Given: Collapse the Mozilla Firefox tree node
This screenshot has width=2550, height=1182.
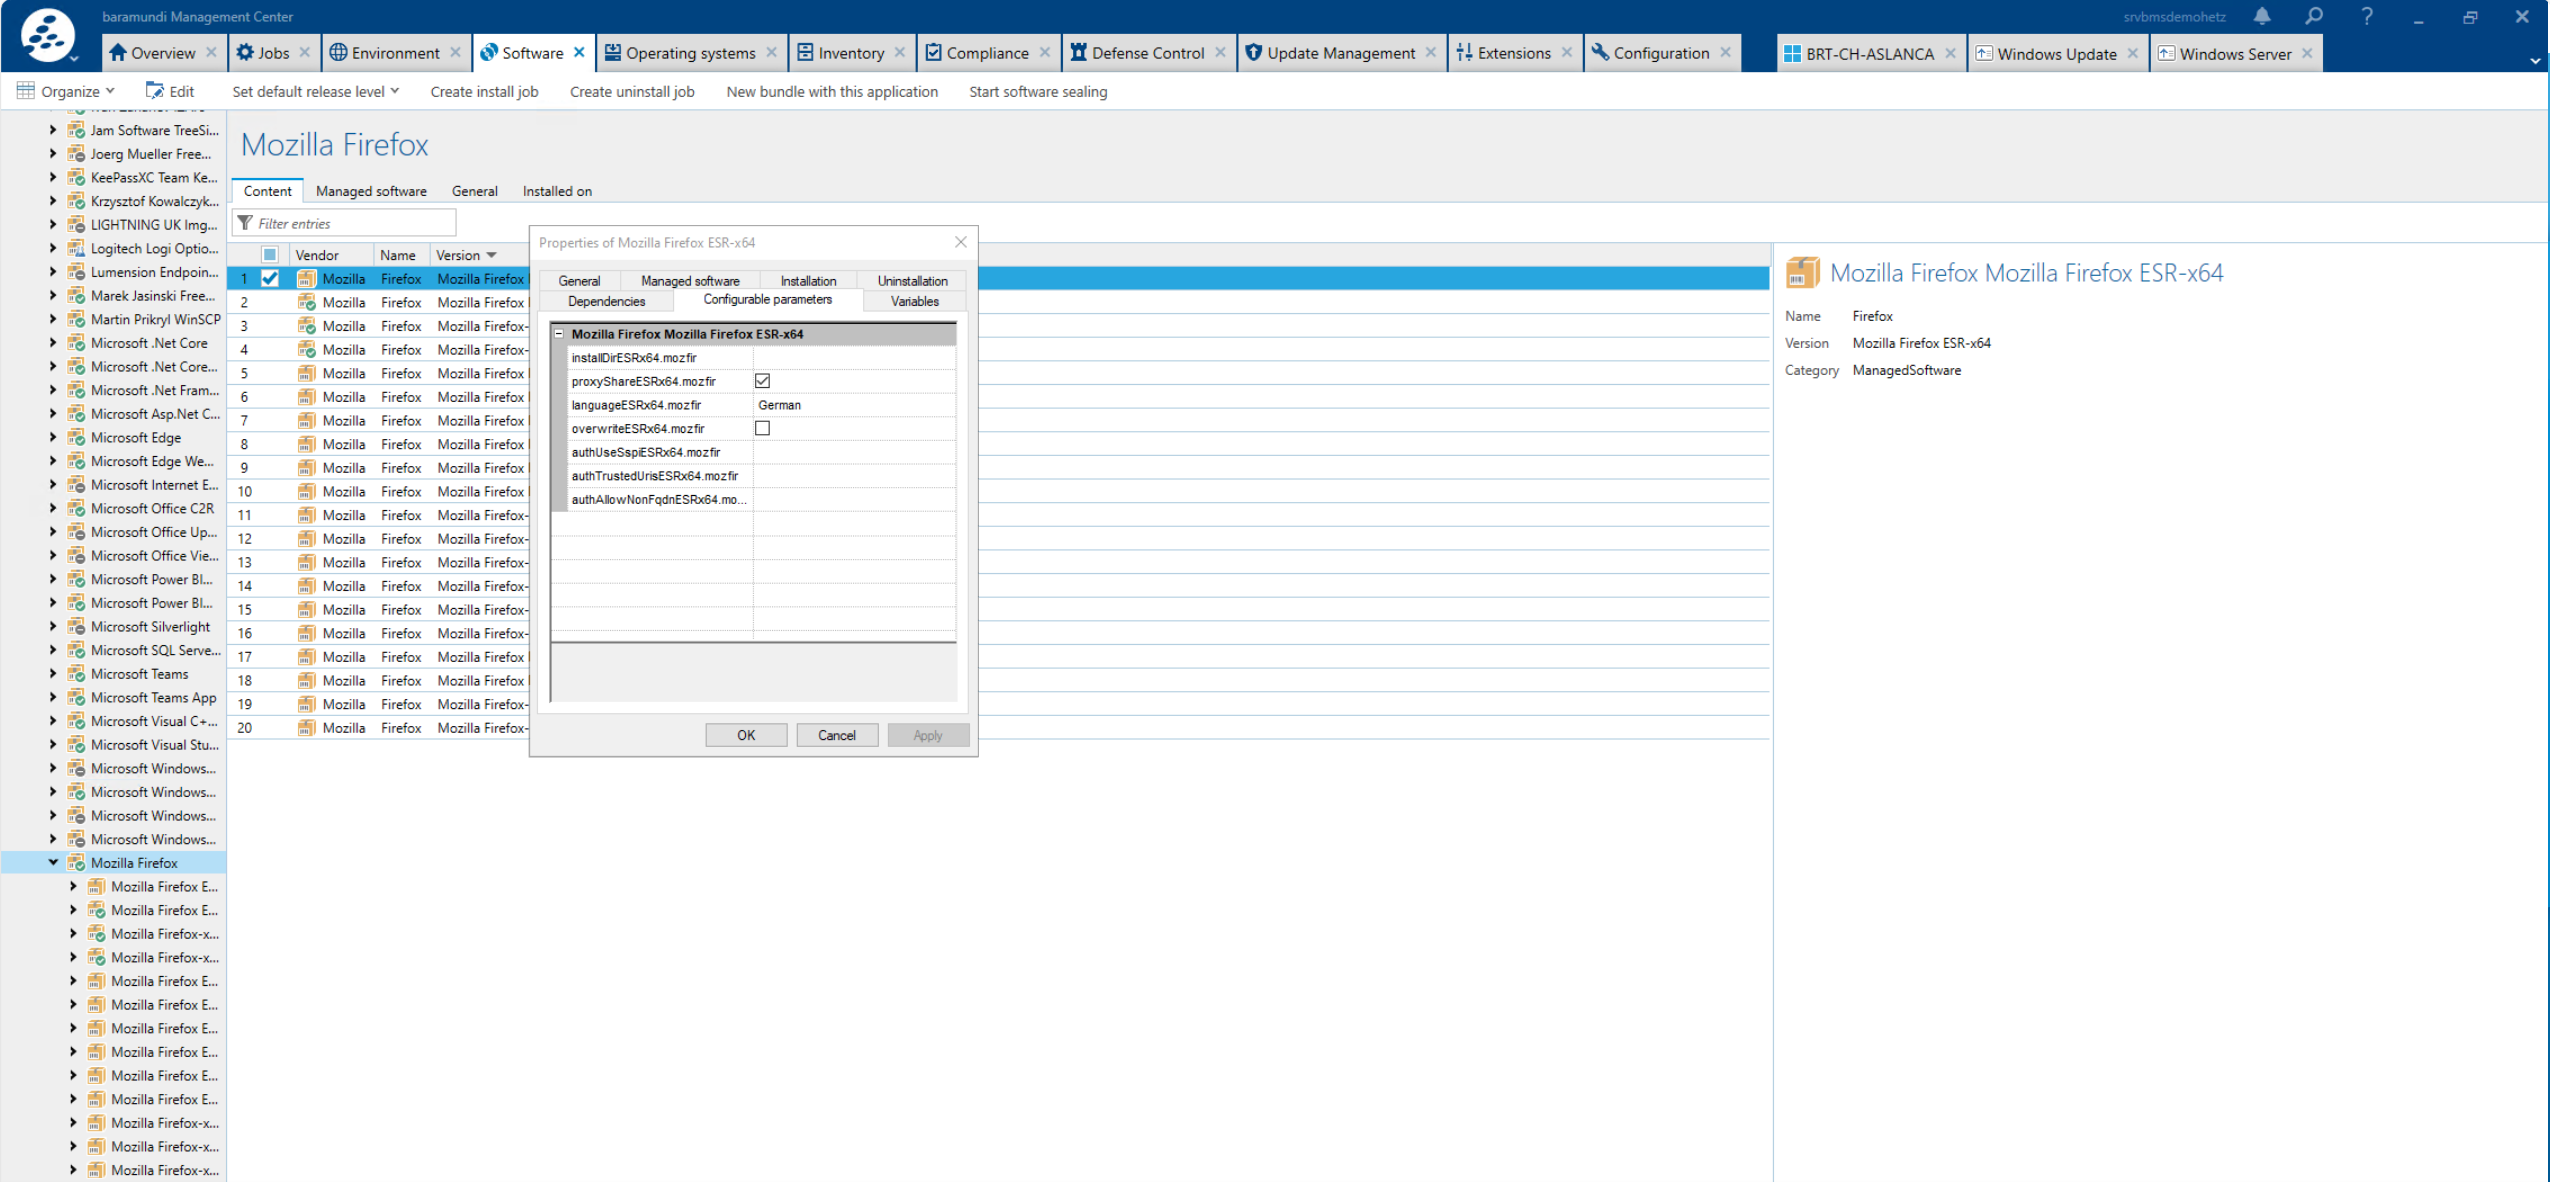Looking at the screenshot, I should (x=53, y=862).
